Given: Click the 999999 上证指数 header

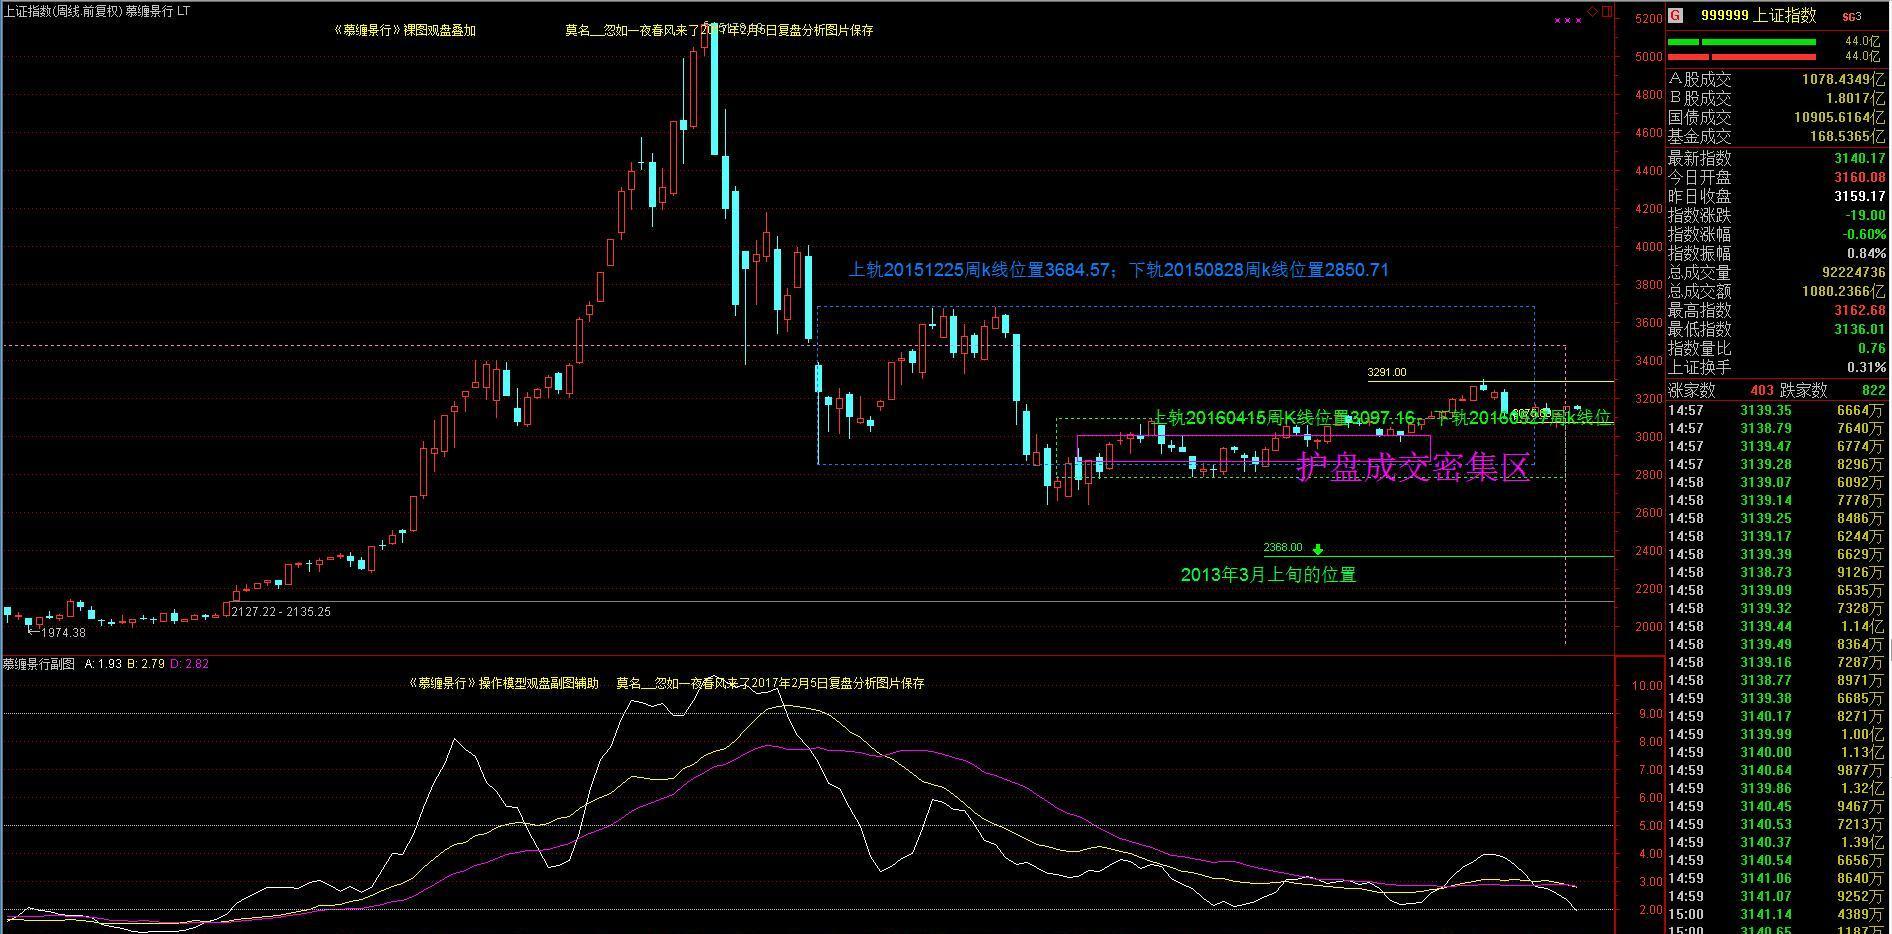Looking at the screenshot, I should pyautogui.click(x=1758, y=16).
